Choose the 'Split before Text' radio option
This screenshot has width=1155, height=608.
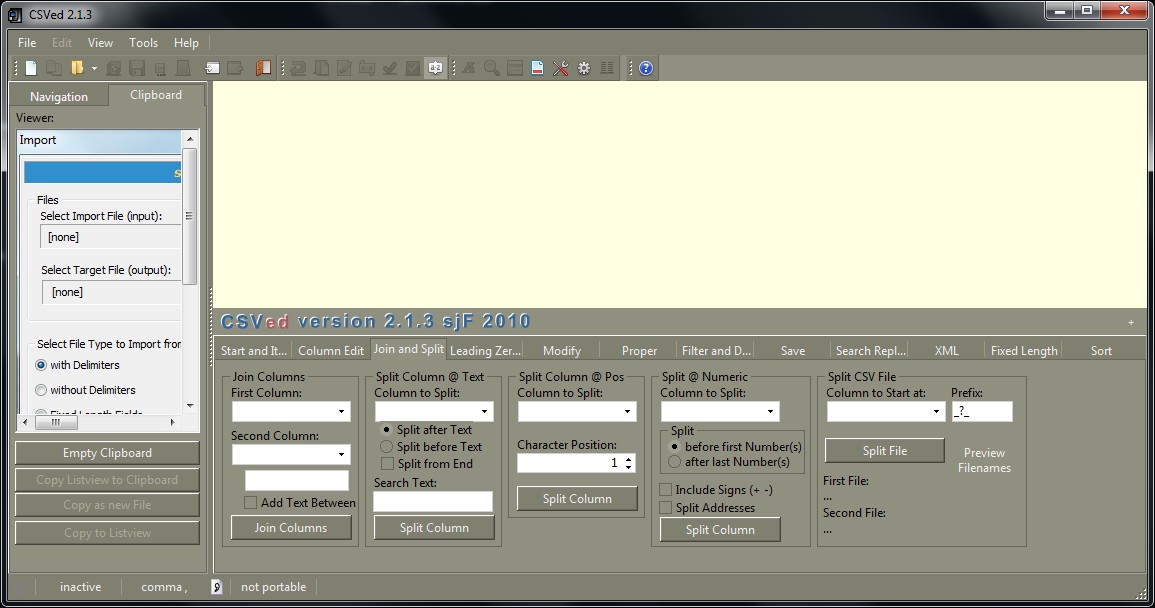pyautogui.click(x=387, y=447)
